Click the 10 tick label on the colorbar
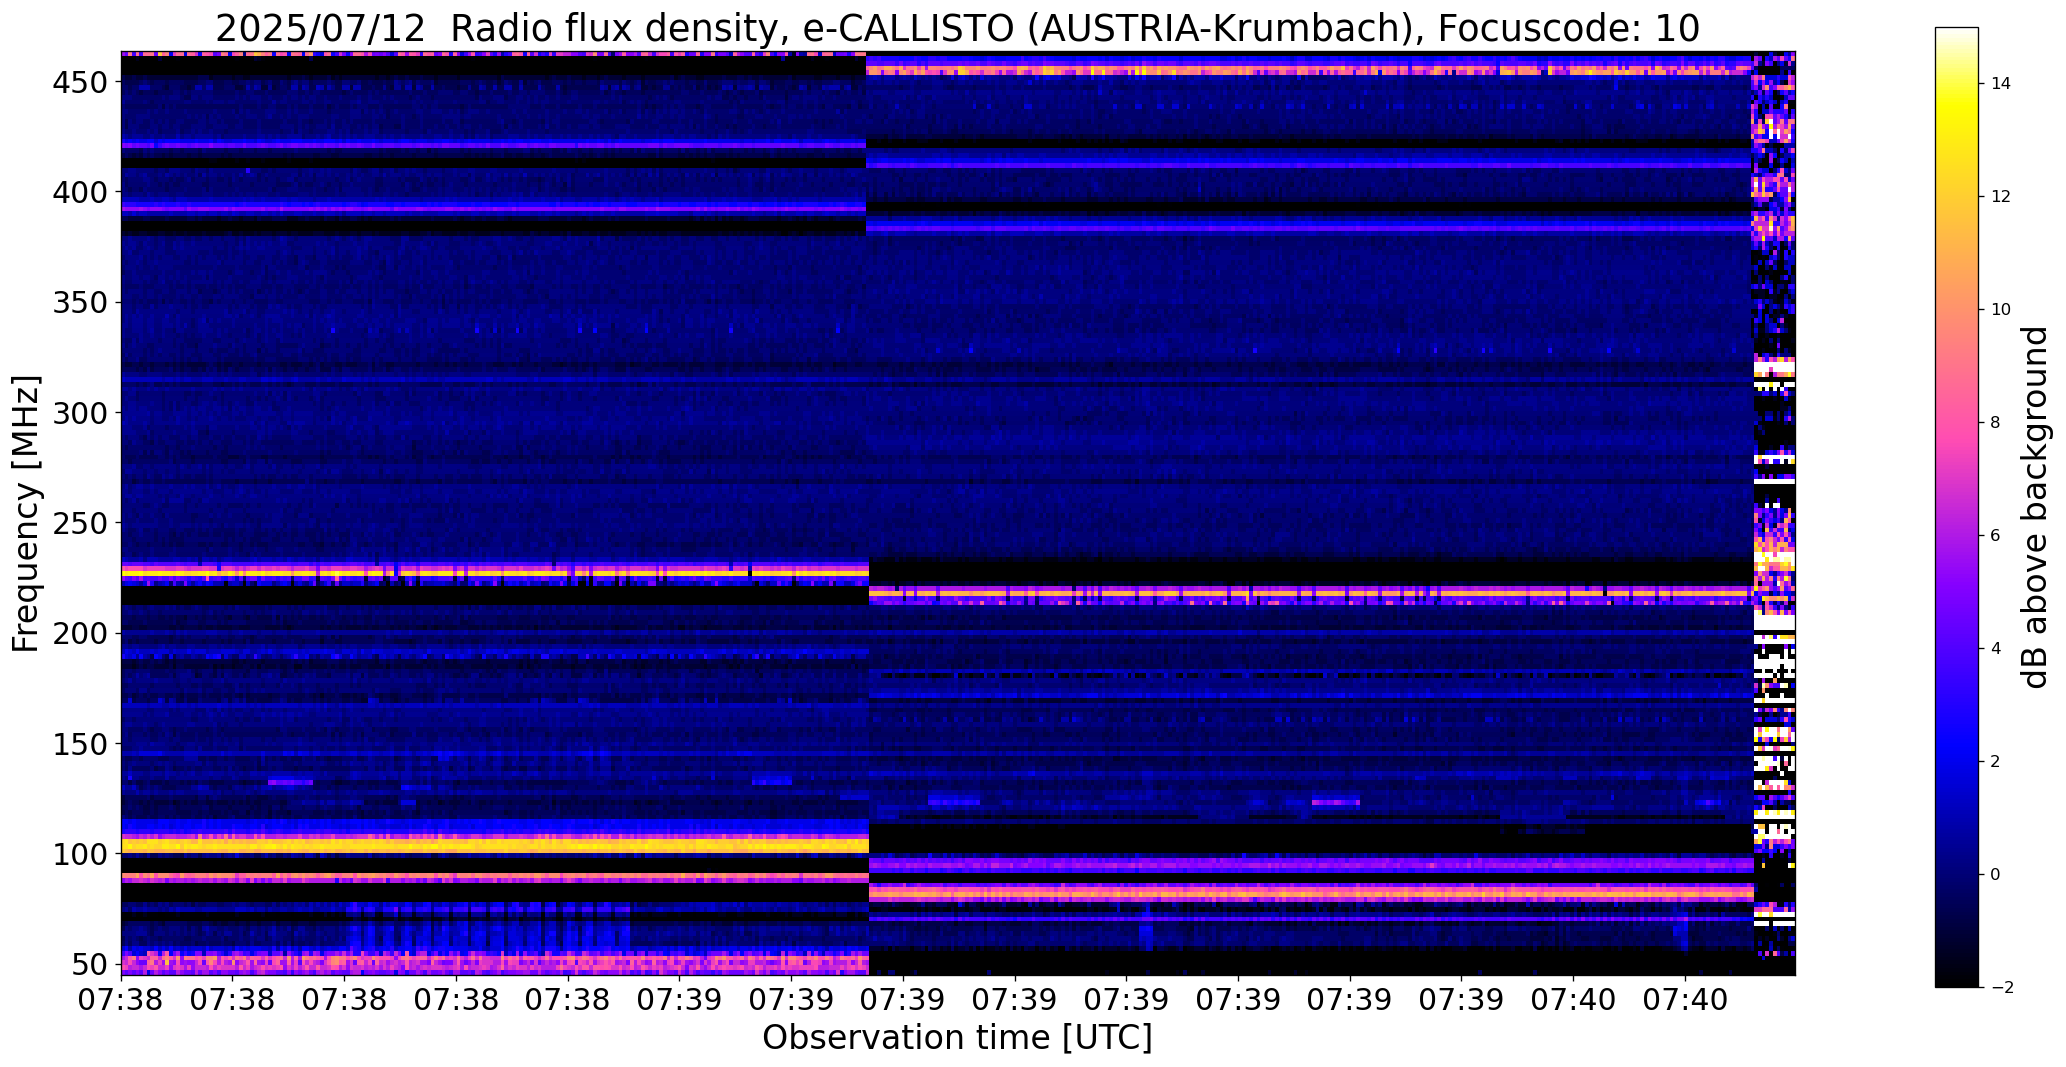This screenshot has width=2066, height=1067. pyautogui.click(x=2001, y=310)
